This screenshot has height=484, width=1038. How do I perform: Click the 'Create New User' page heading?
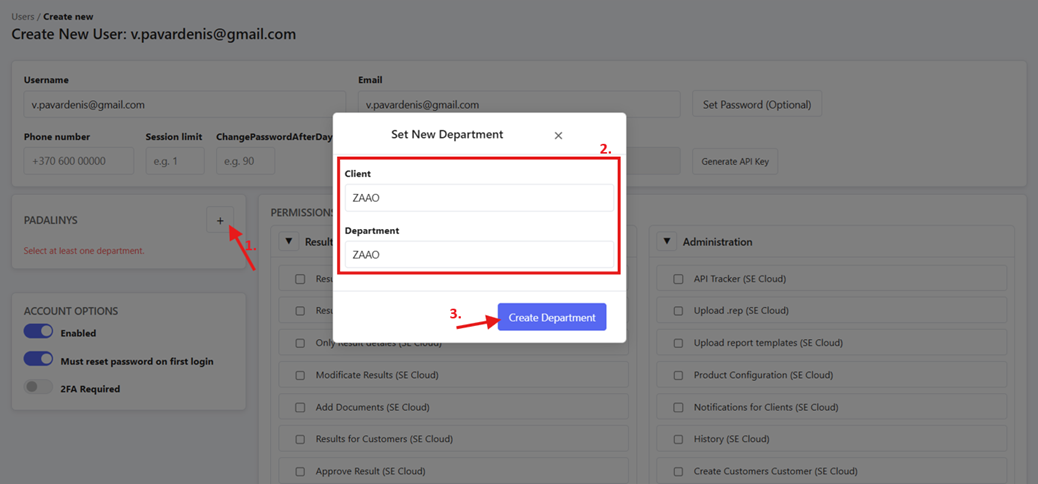click(154, 34)
